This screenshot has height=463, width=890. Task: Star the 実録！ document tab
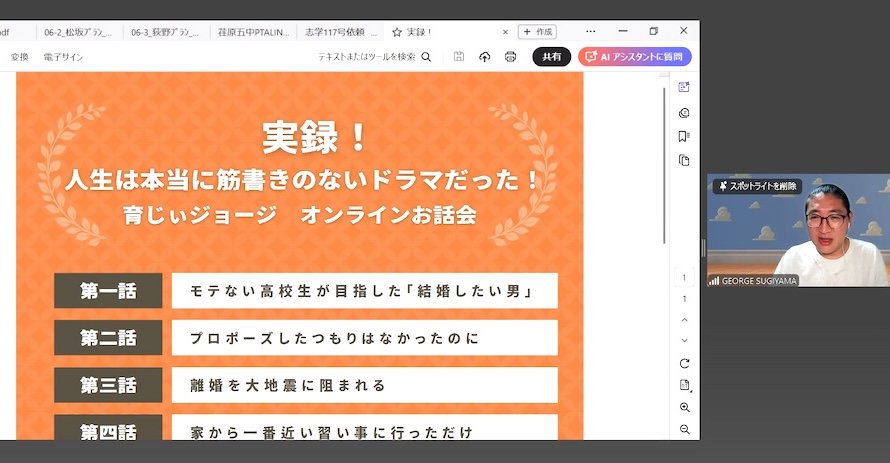(x=397, y=32)
